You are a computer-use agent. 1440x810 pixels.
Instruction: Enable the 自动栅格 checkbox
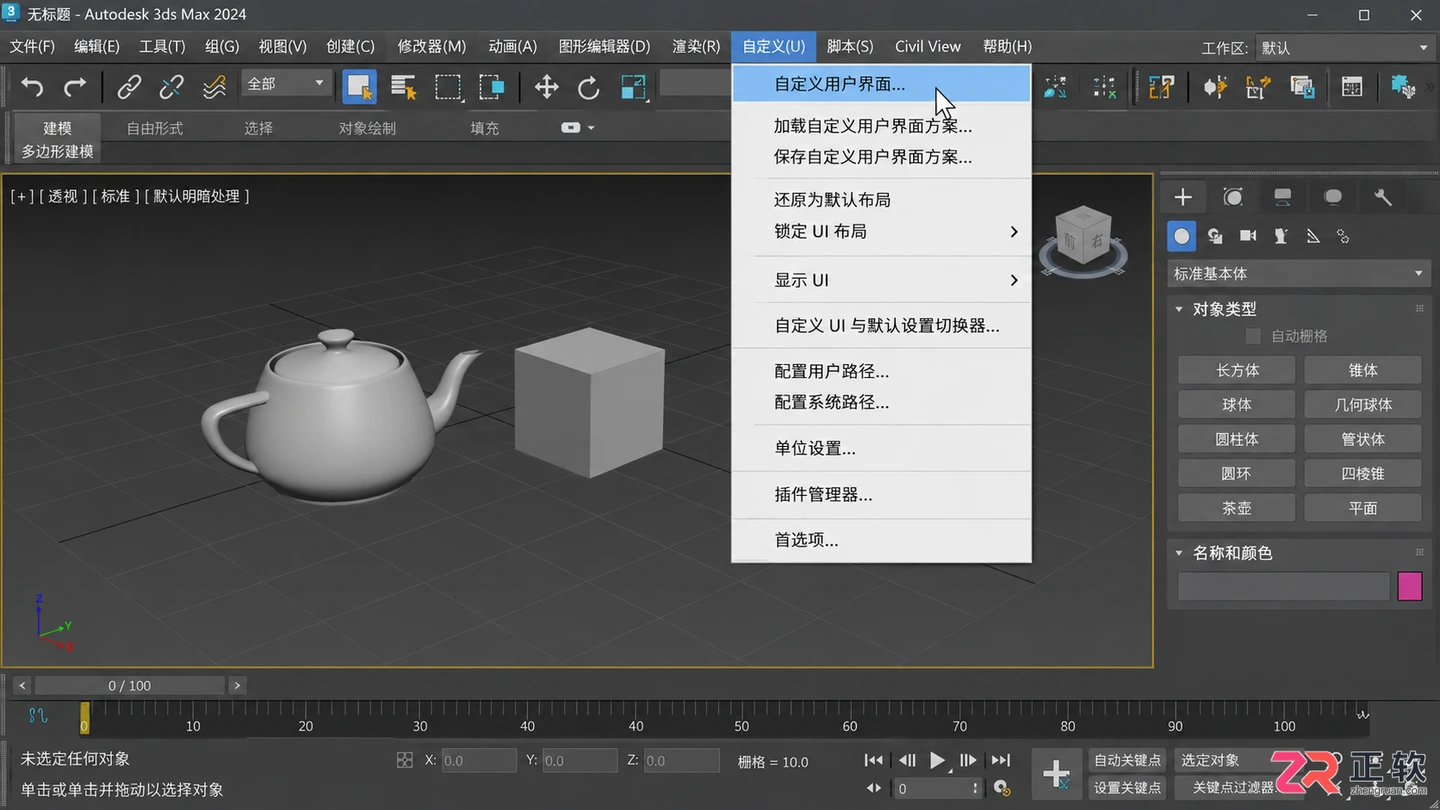[x=1253, y=336]
